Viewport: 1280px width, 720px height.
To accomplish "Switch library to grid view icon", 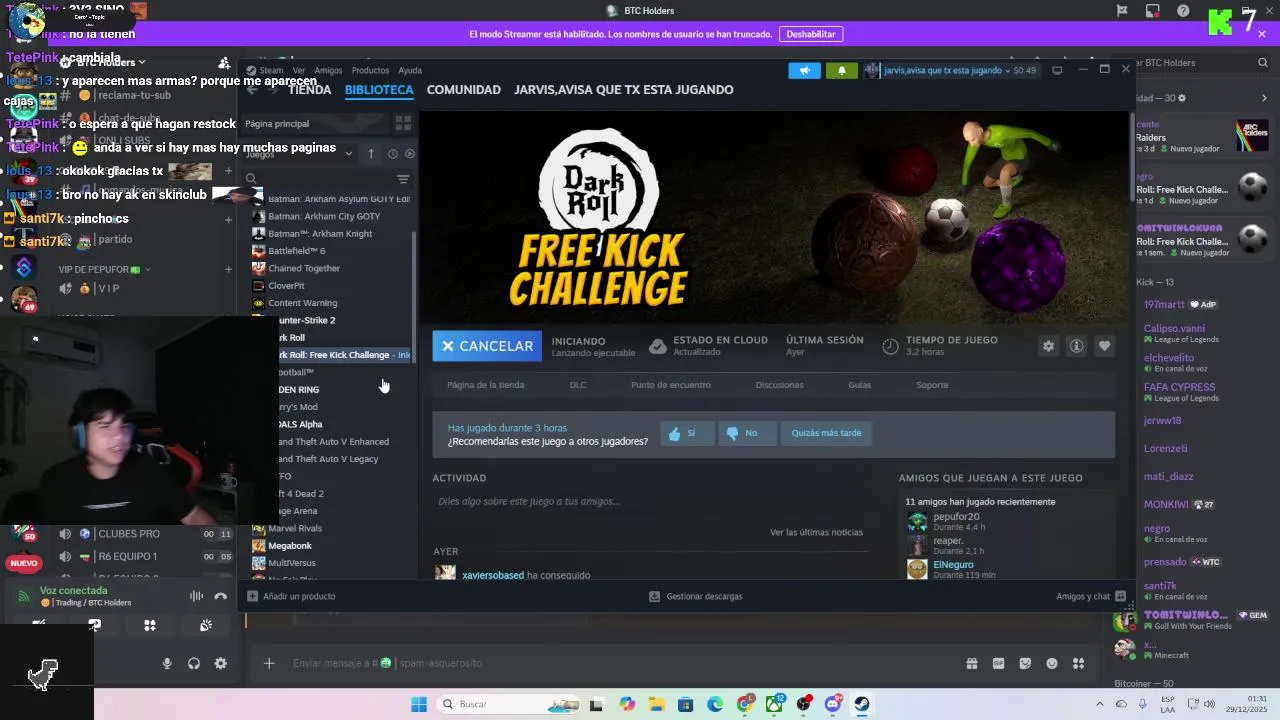I will 403,123.
